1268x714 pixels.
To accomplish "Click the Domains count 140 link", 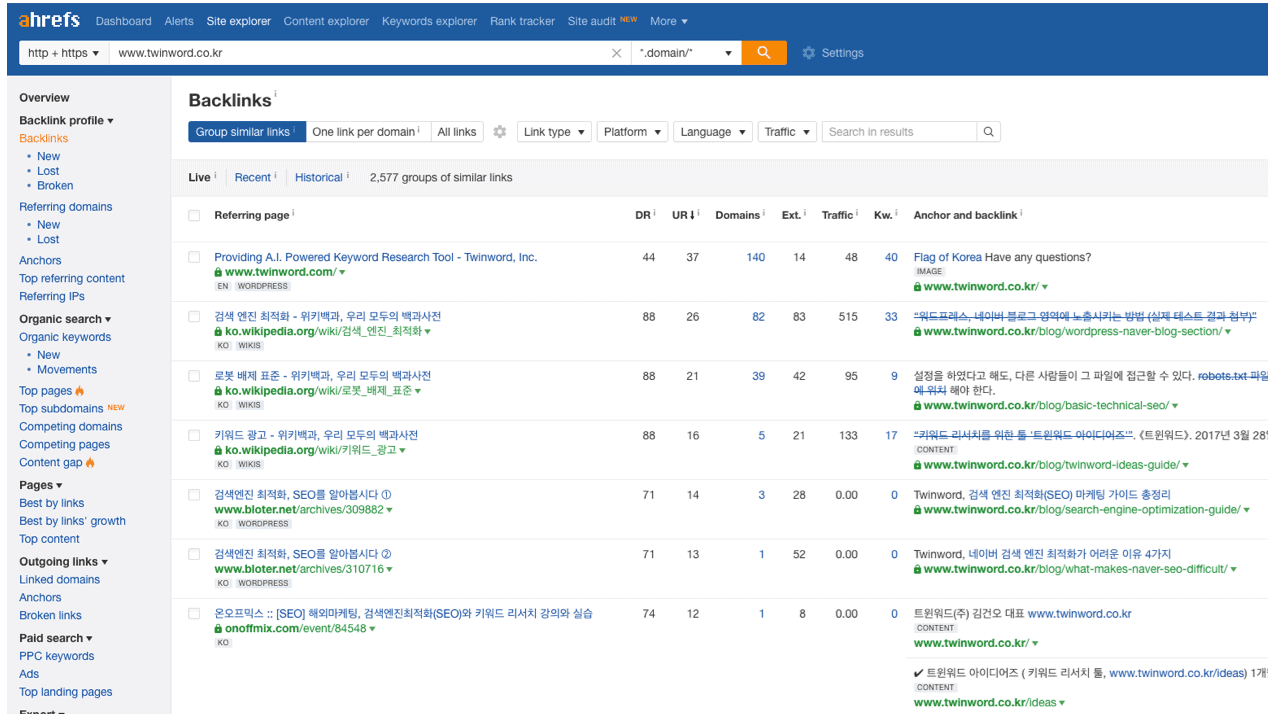I will (x=755, y=257).
